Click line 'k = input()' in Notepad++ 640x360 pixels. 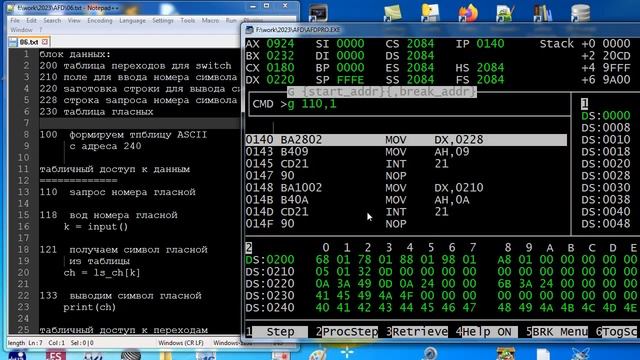point(96,227)
